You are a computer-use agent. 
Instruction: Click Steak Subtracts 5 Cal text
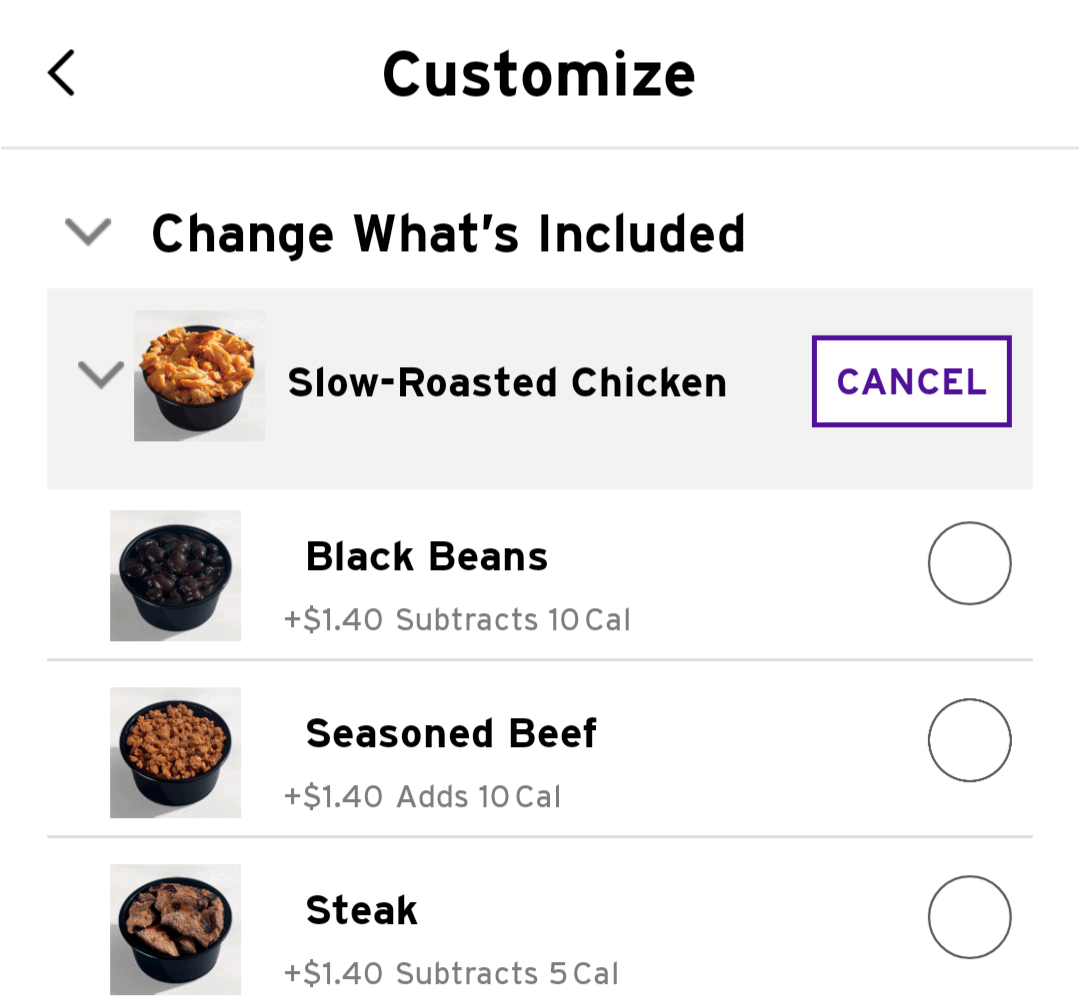point(507,973)
